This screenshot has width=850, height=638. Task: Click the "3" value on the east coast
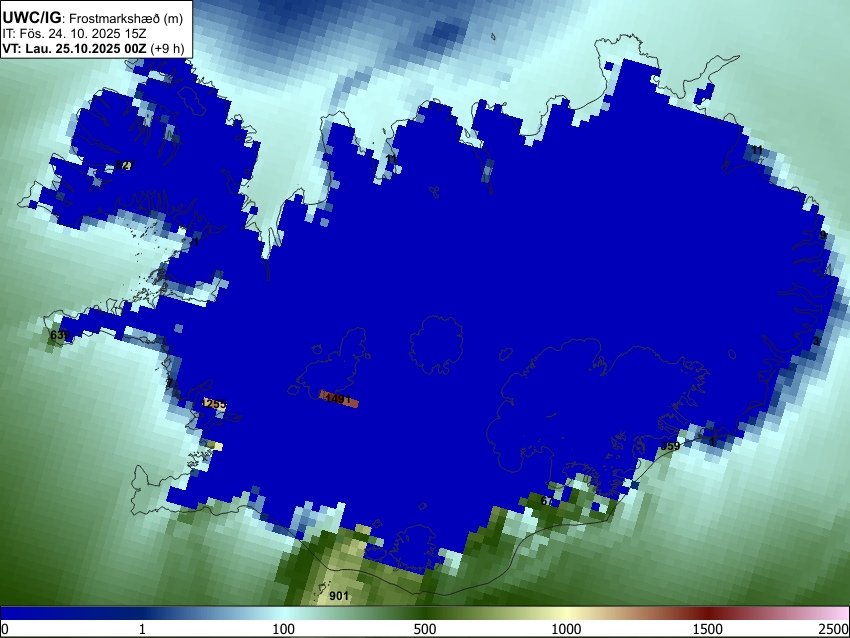point(816,341)
